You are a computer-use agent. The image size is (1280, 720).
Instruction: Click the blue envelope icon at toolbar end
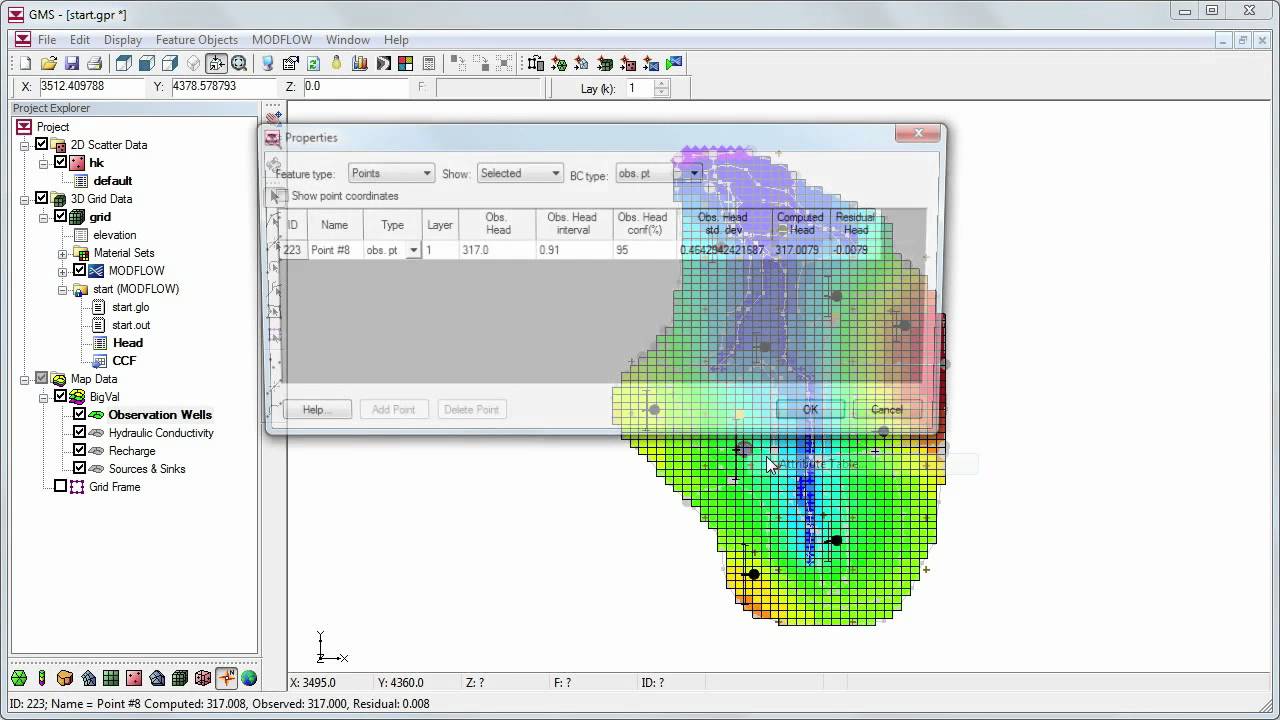coord(674,63)
